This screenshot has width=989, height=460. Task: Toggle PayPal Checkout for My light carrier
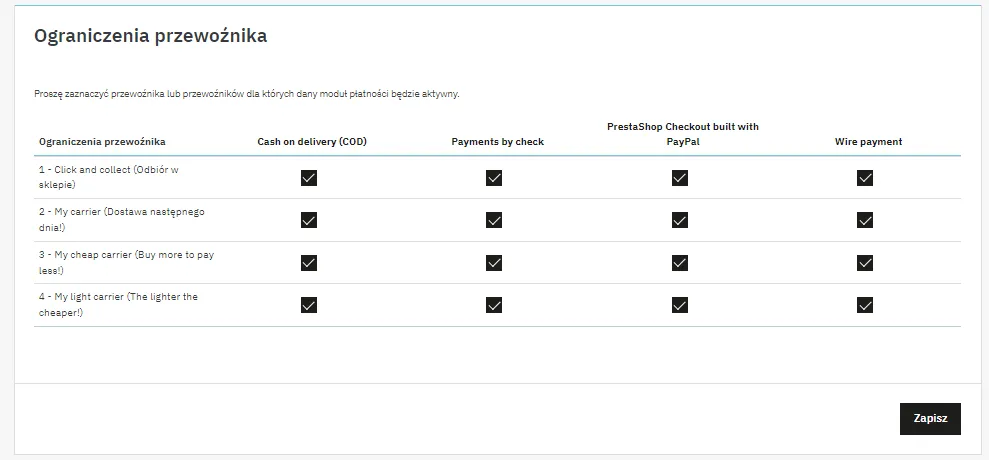pos(680,305)
